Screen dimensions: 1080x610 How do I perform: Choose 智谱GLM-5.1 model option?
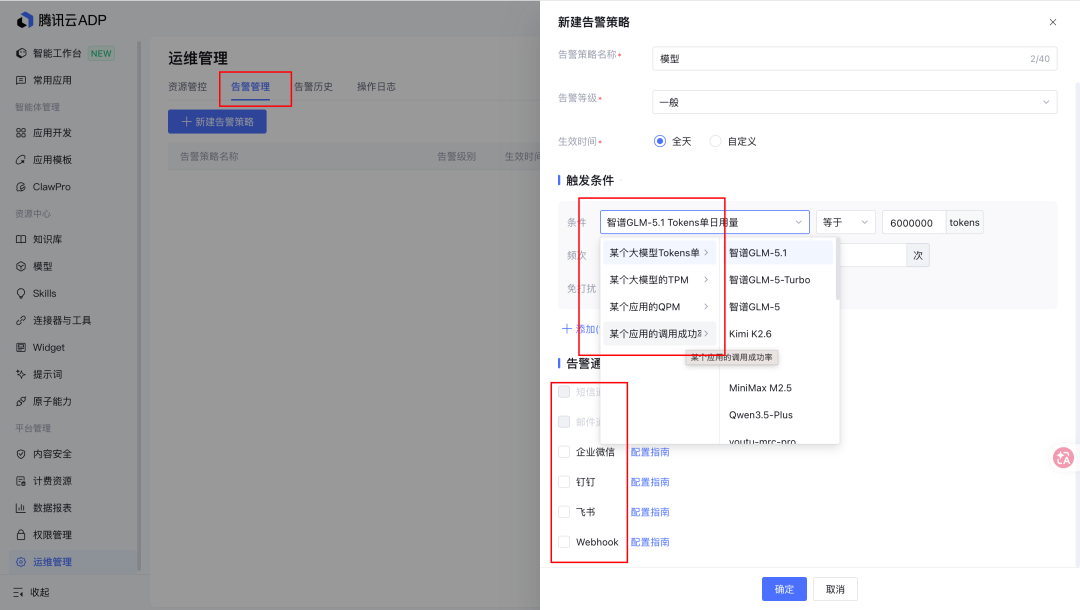point(778,253)
